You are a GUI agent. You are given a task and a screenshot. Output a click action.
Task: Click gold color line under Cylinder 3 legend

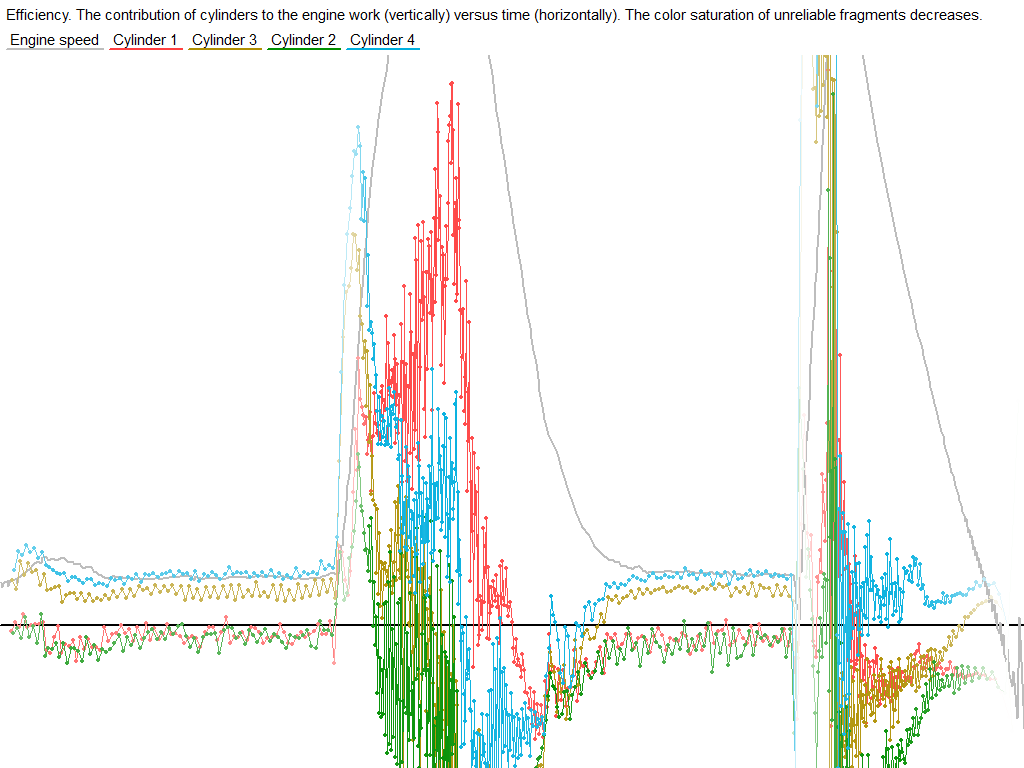click(224, 50)
